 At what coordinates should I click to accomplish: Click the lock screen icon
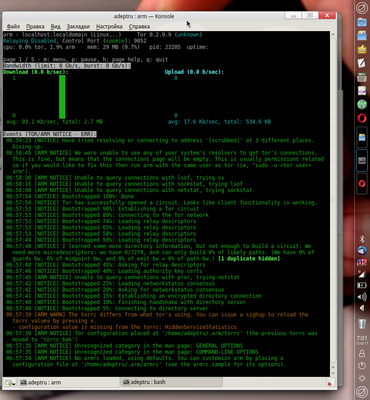tap(362, 353)
